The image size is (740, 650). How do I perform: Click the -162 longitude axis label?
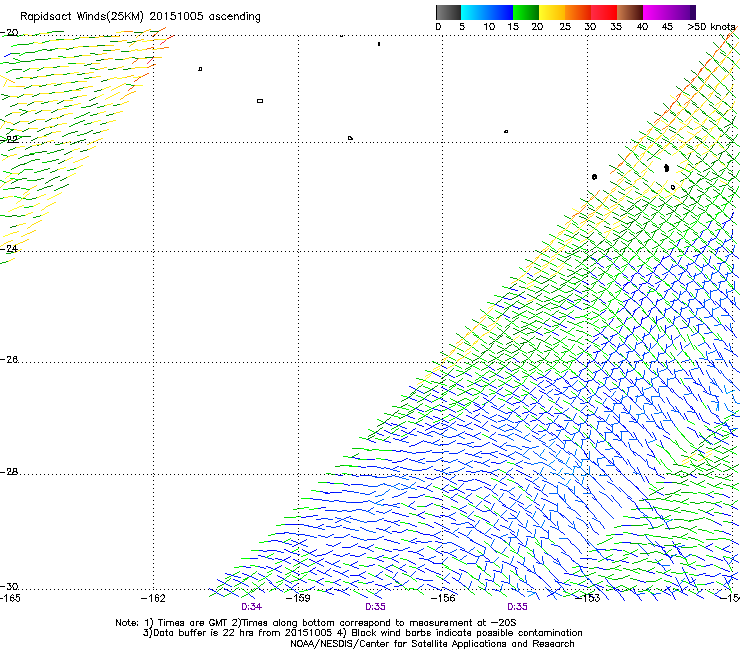tap(153, 598)
